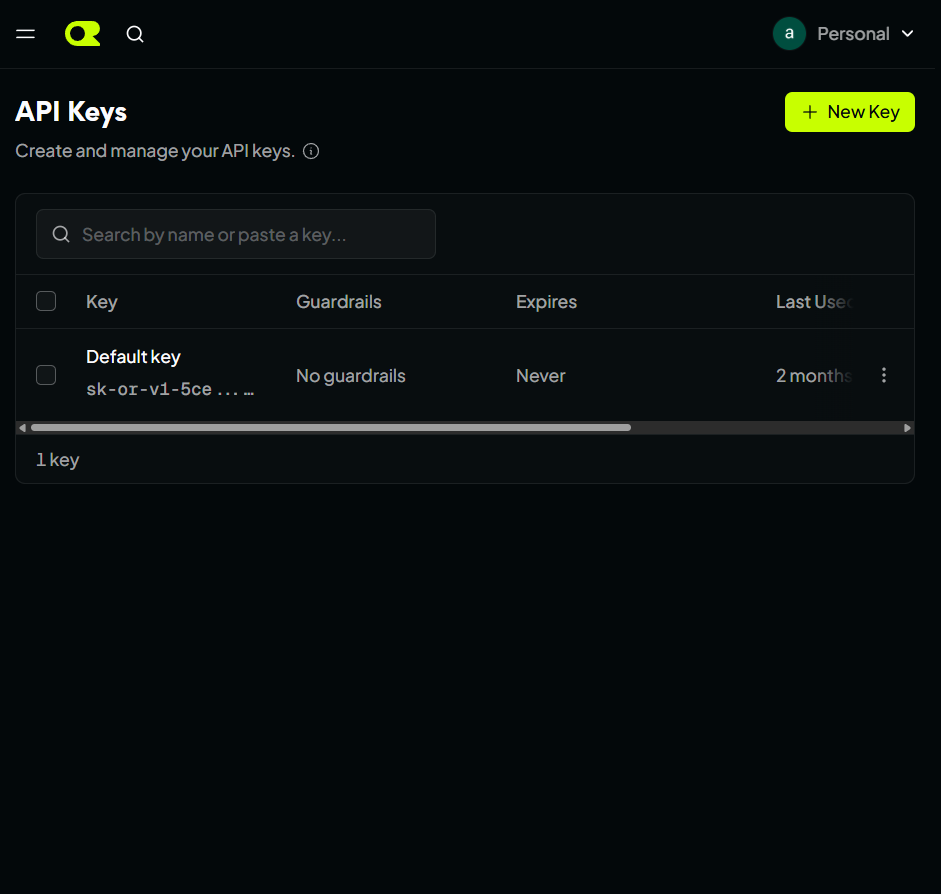Screen dimensions: 941x894
Task: Expand the Personal workspace dropdown
Action: point(865,34)
